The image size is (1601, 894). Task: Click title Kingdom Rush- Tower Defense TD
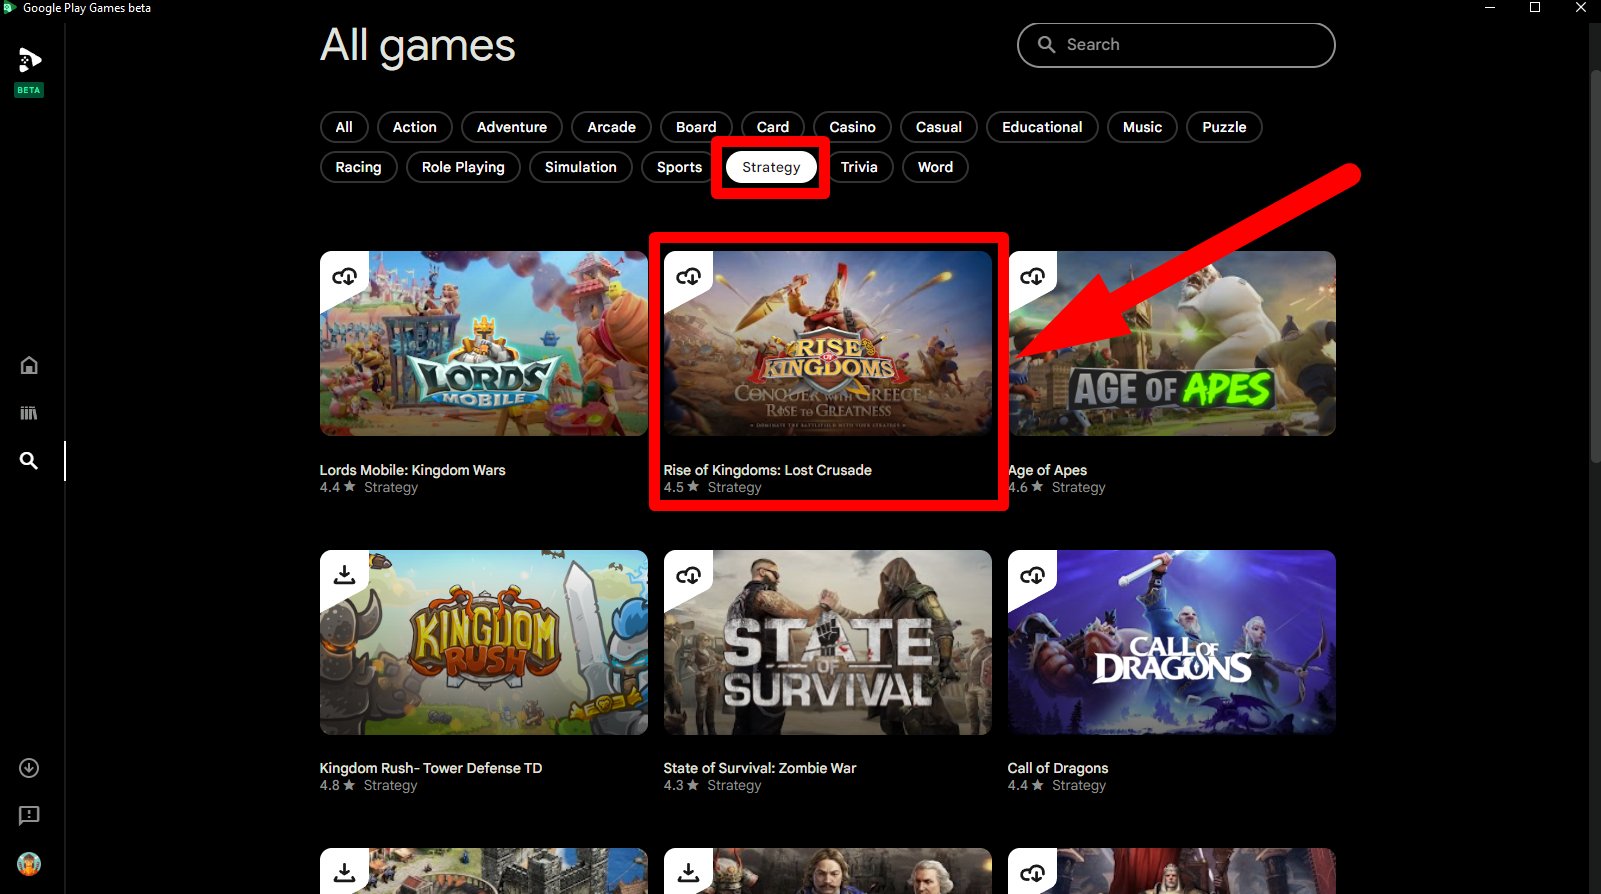tap(431, 768)
